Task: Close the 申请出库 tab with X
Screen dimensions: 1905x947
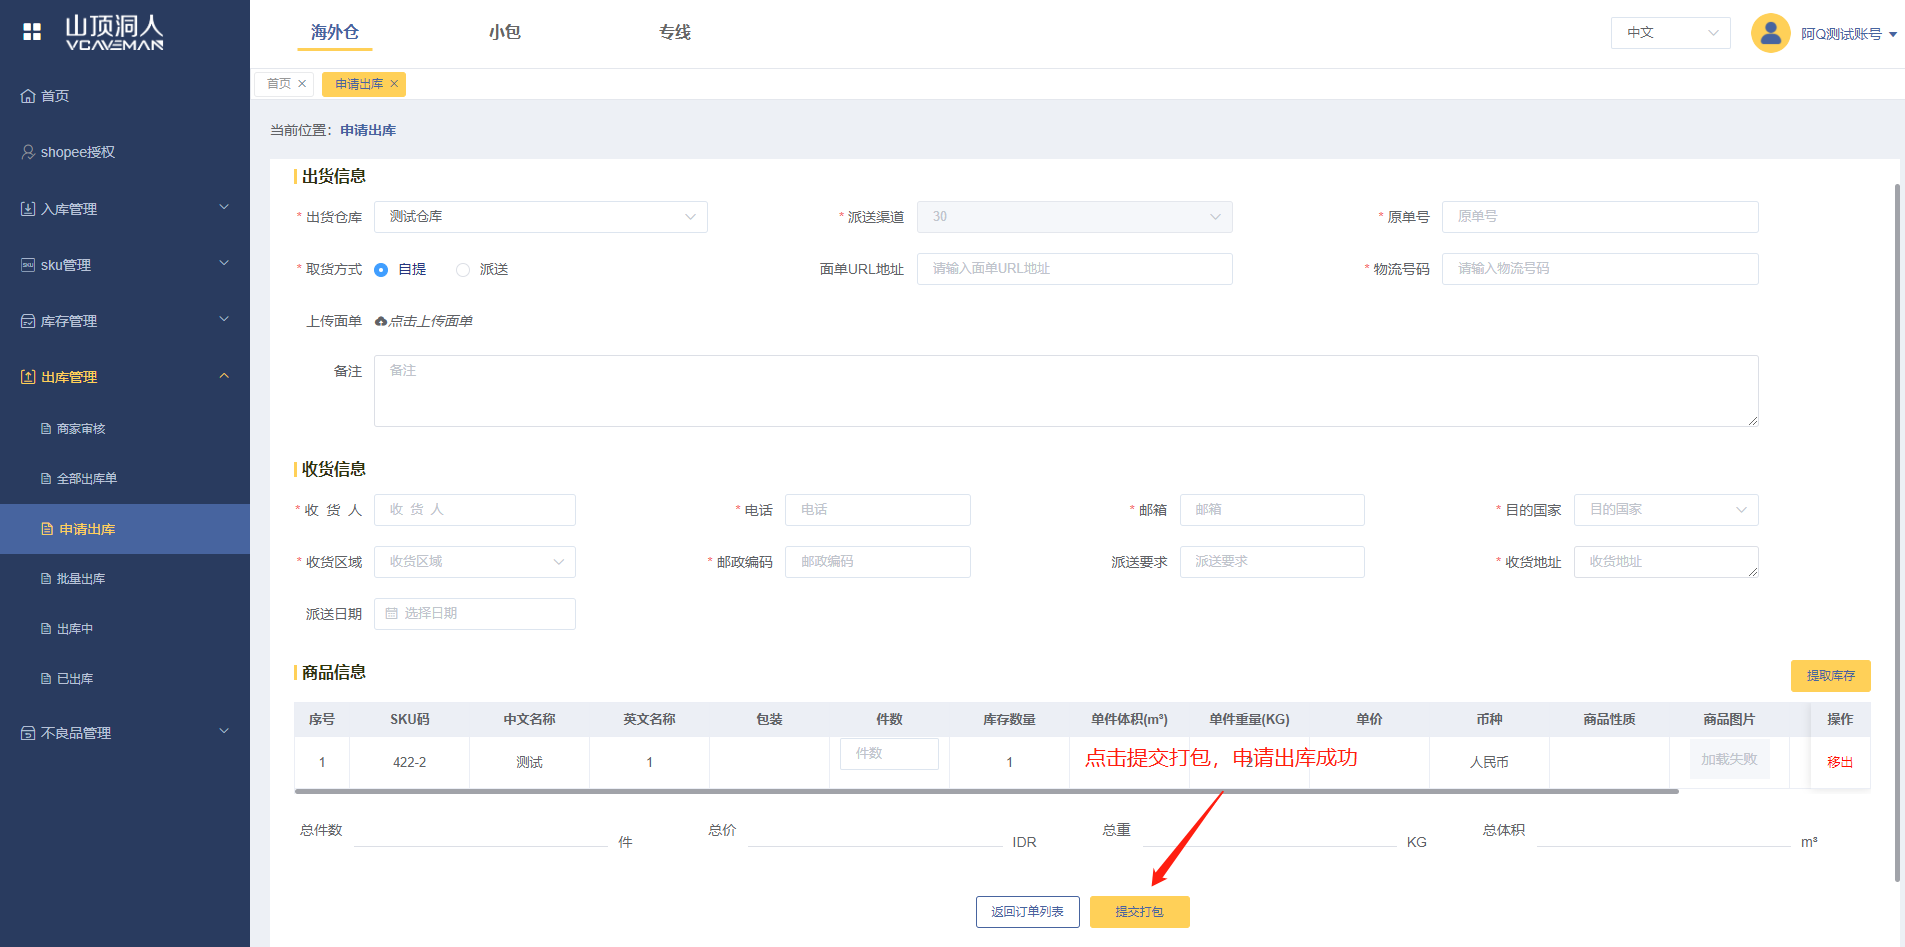Action: pos(394,84)
